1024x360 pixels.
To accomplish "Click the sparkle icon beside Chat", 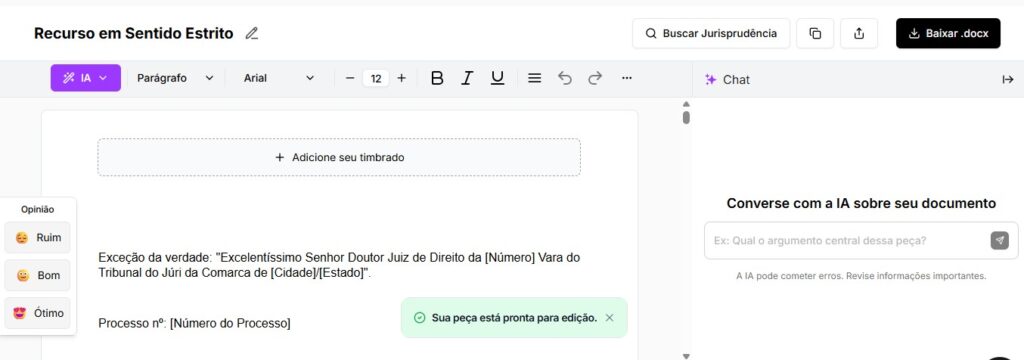I will [x=711, y=79].
